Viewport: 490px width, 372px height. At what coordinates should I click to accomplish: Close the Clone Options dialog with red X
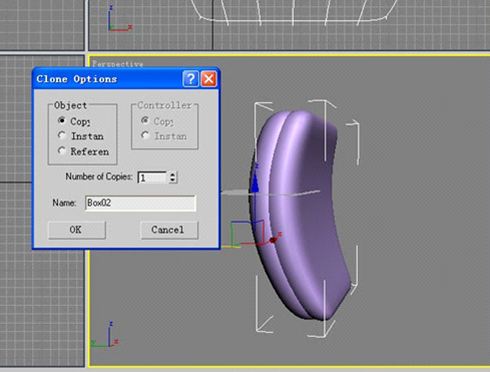click(209, 79)
